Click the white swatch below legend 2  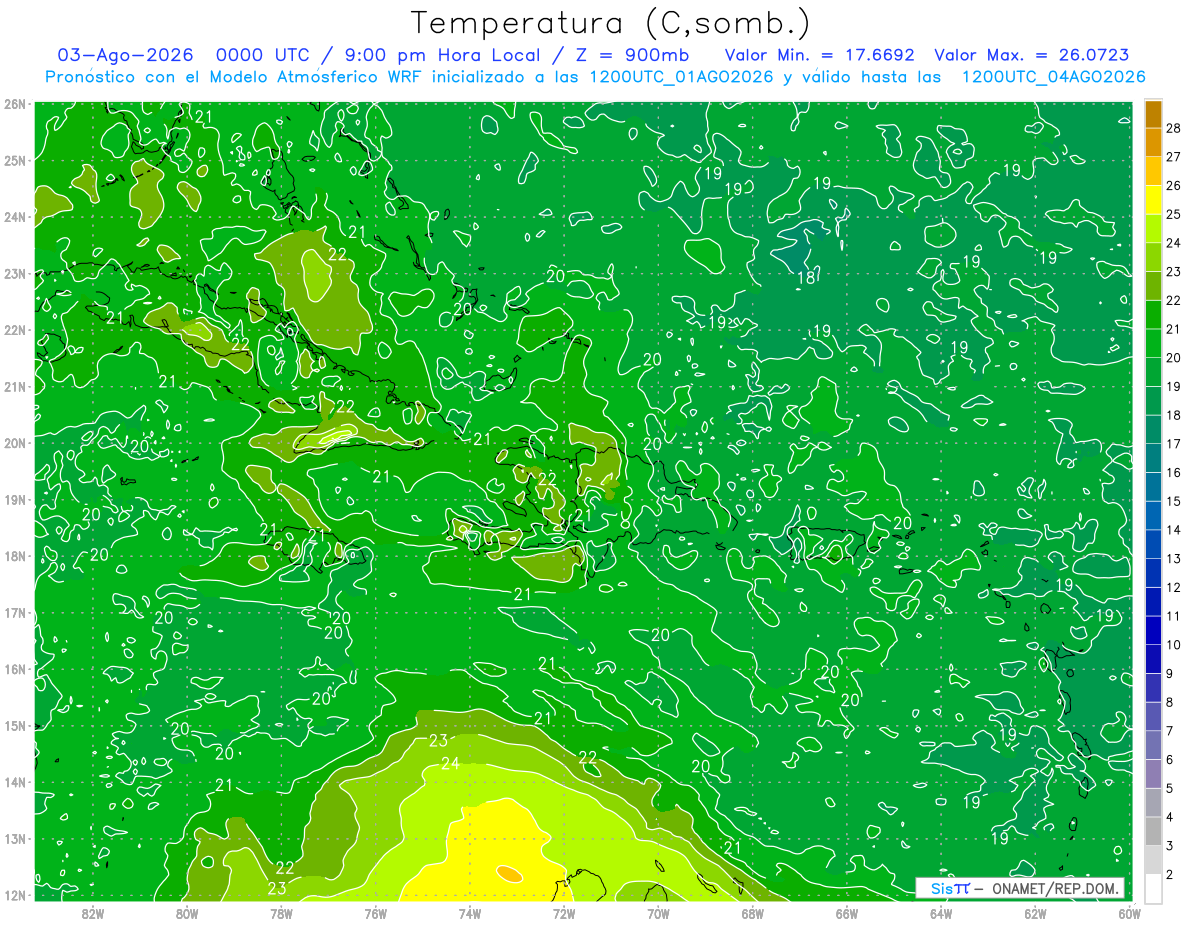pos(1153,888)
